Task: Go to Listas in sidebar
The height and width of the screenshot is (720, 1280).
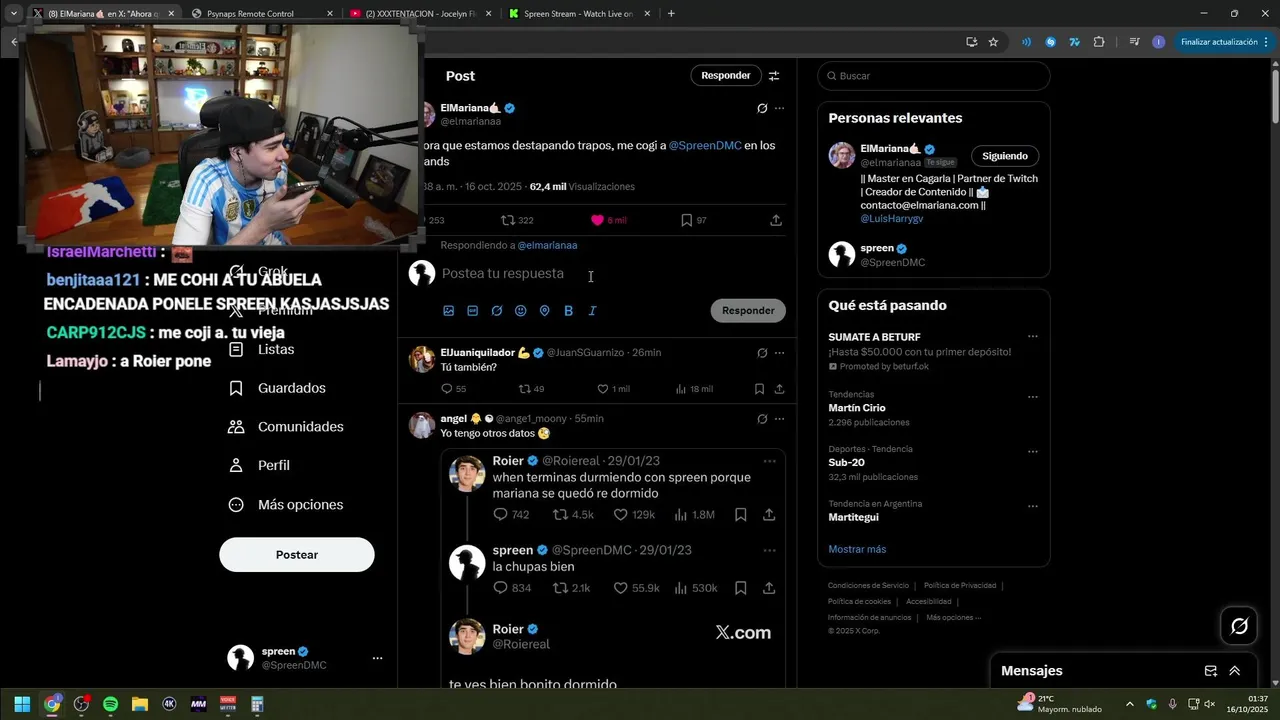Action: 262,350
